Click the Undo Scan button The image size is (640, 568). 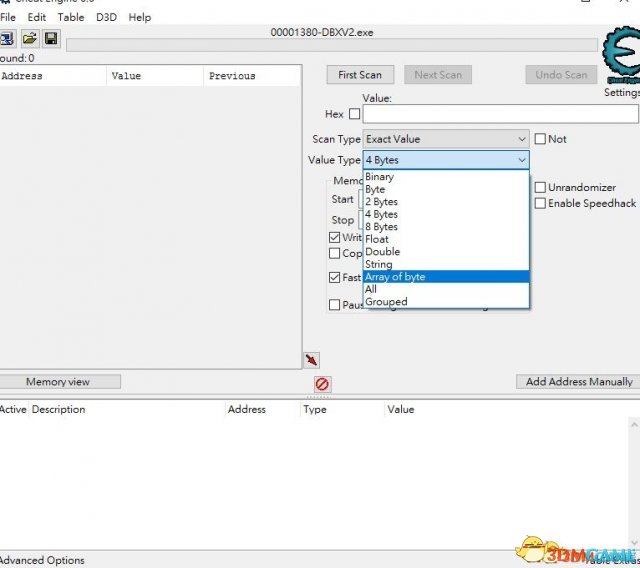[x=561, y=75]
